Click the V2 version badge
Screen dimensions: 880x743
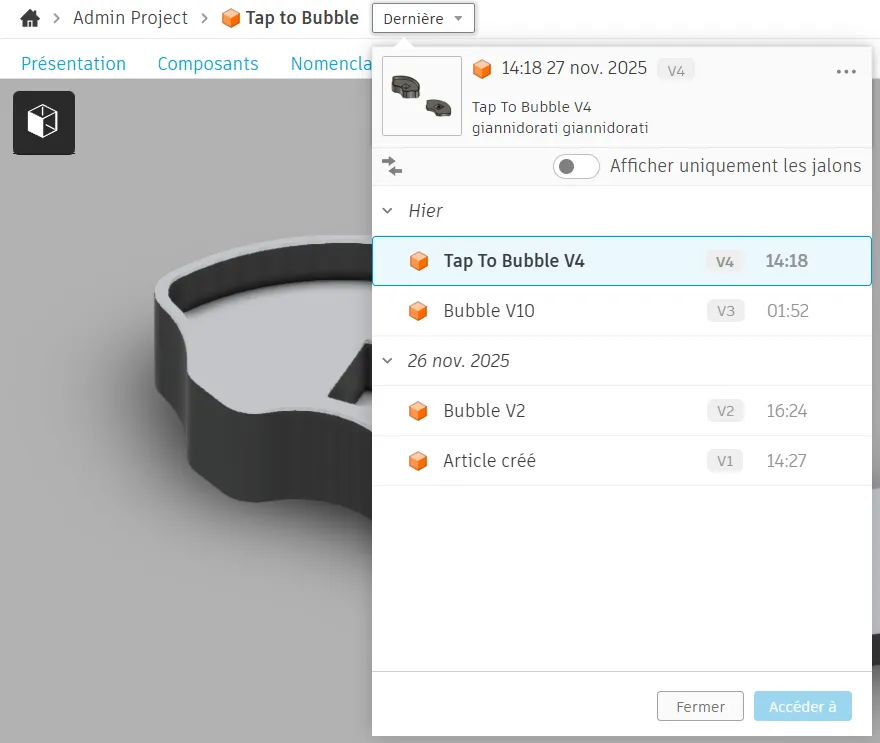tap(725, 411)
